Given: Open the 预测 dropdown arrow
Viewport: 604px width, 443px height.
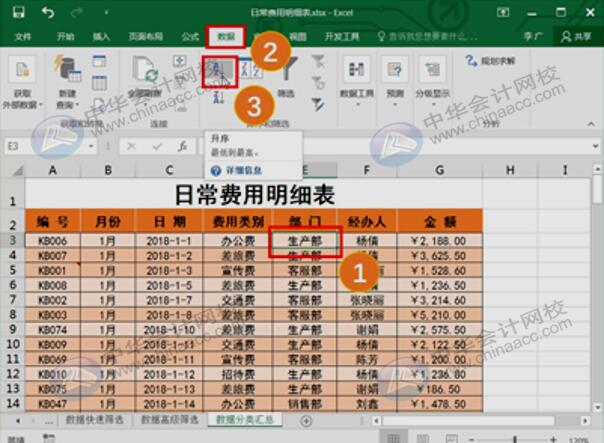Looking at the screenshot, I should coord(395,104).
